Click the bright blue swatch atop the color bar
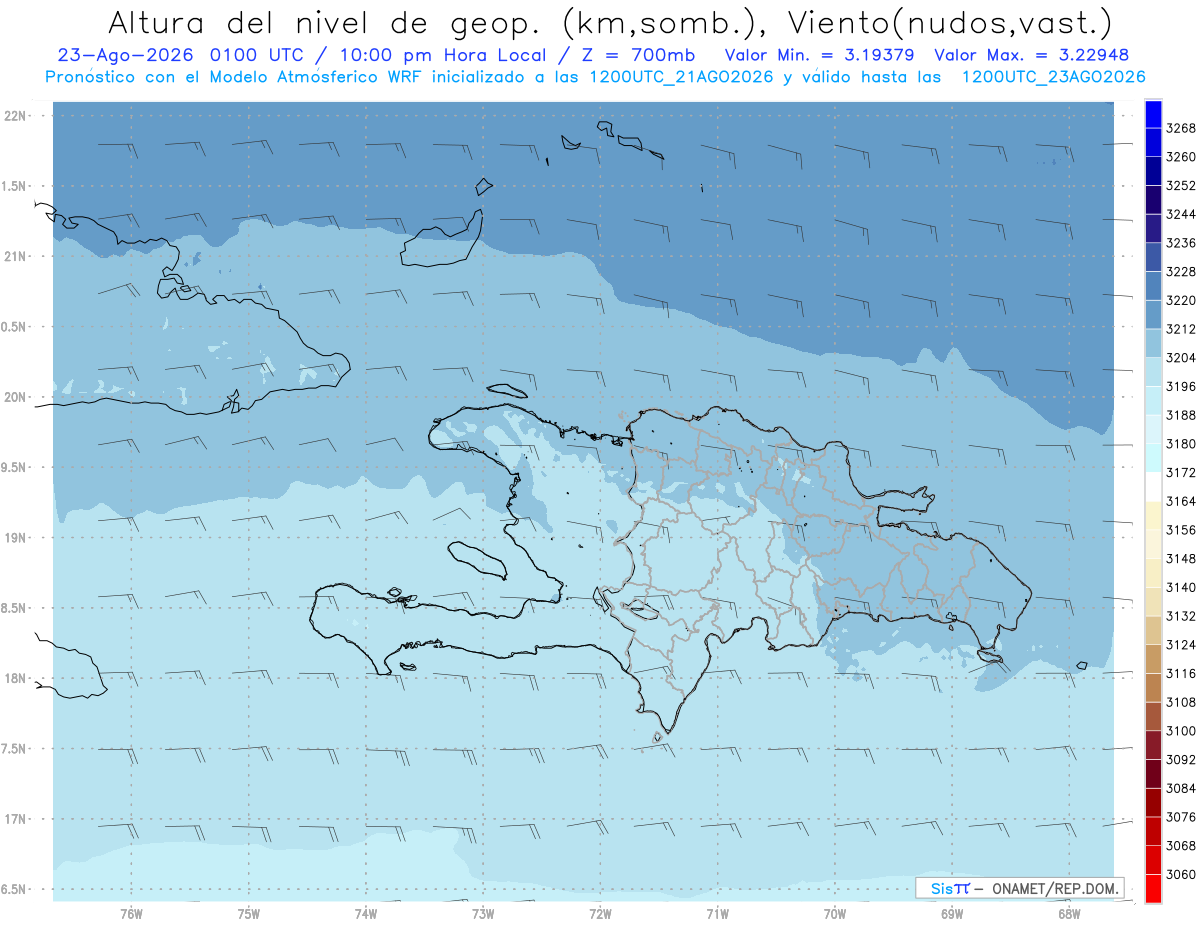This screenshot has width=1200, height=927. coord(1153,113)
